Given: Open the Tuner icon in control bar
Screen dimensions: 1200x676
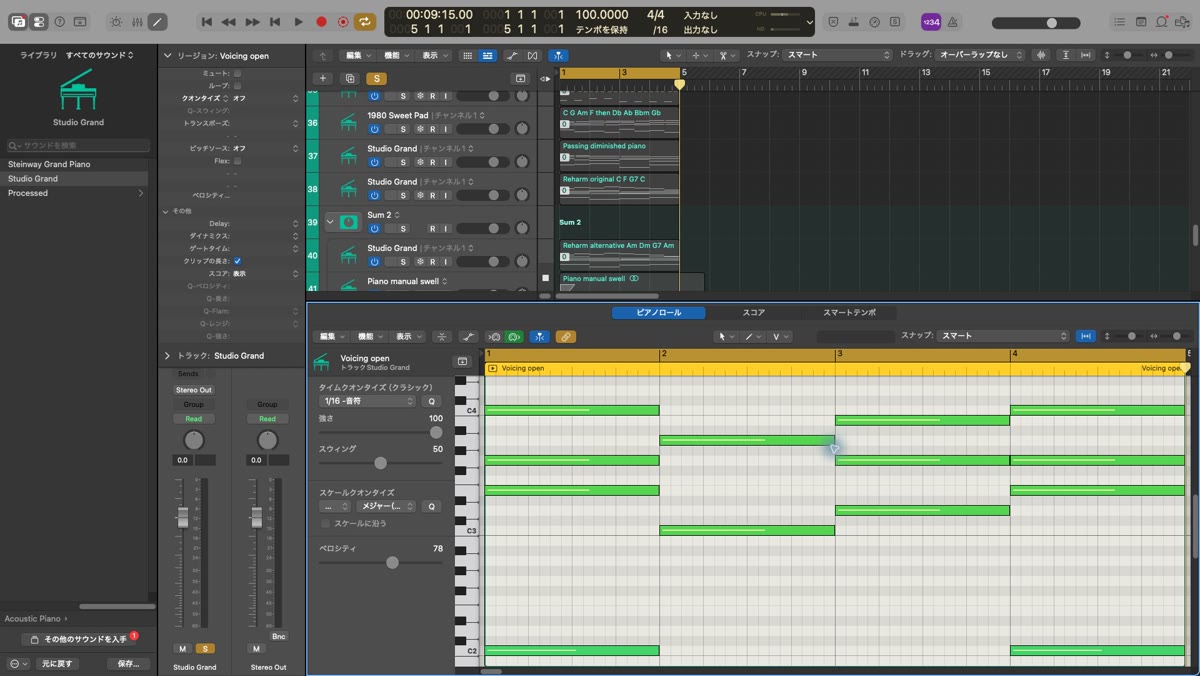Looking at the screenshot, I should coord(876,21).
